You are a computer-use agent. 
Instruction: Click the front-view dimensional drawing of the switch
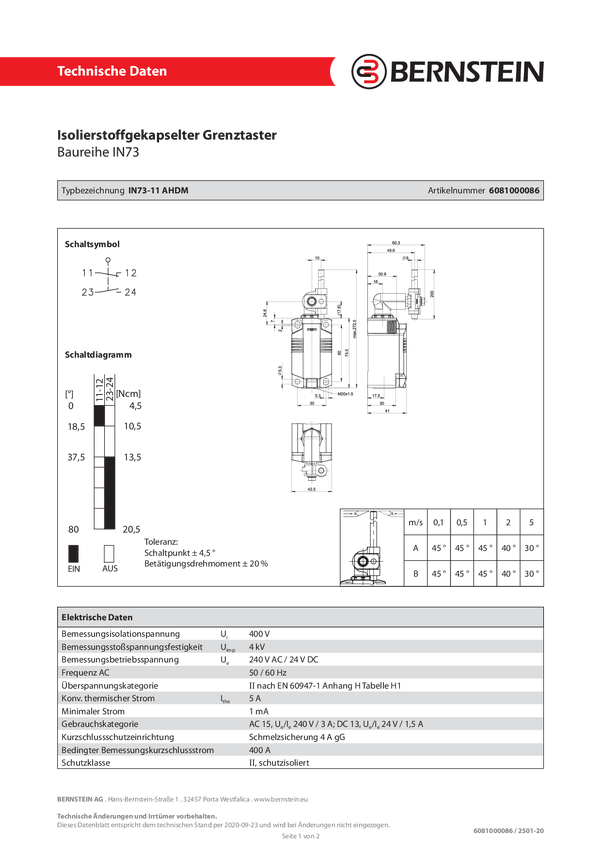pyautogui.click(x=312, y=333)
